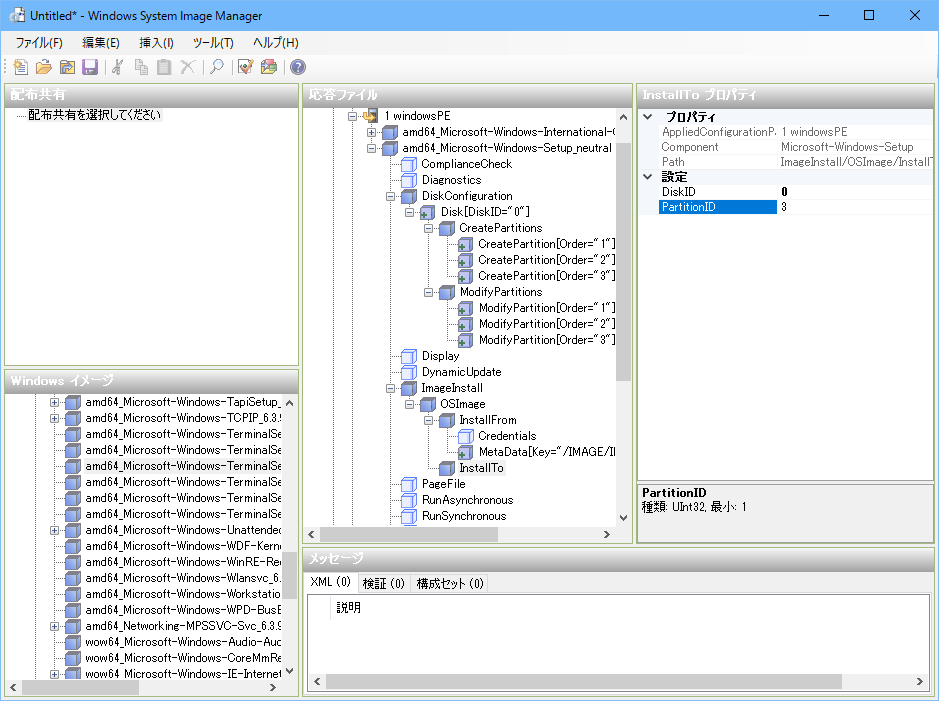Select the PartitionID property row label
The width and height of the screenshot is (939, 701).
pos(717,207)
